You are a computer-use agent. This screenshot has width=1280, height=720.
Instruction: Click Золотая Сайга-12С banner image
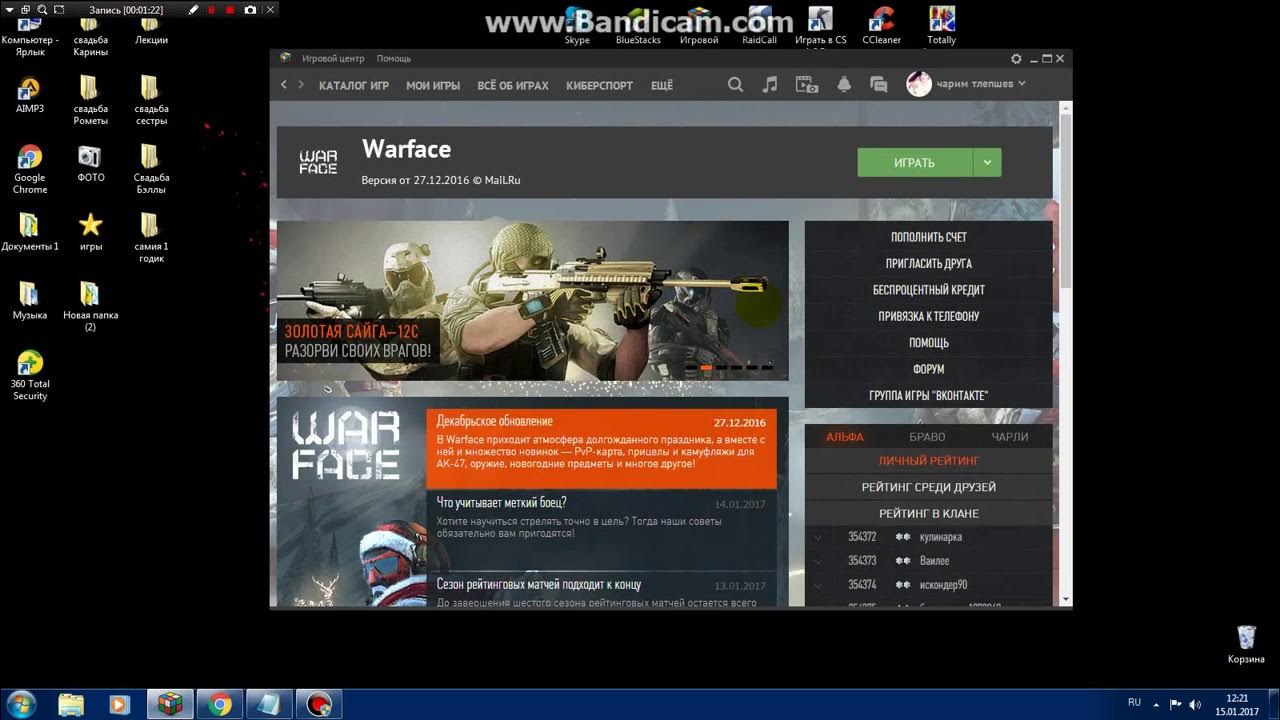[532, 300]
